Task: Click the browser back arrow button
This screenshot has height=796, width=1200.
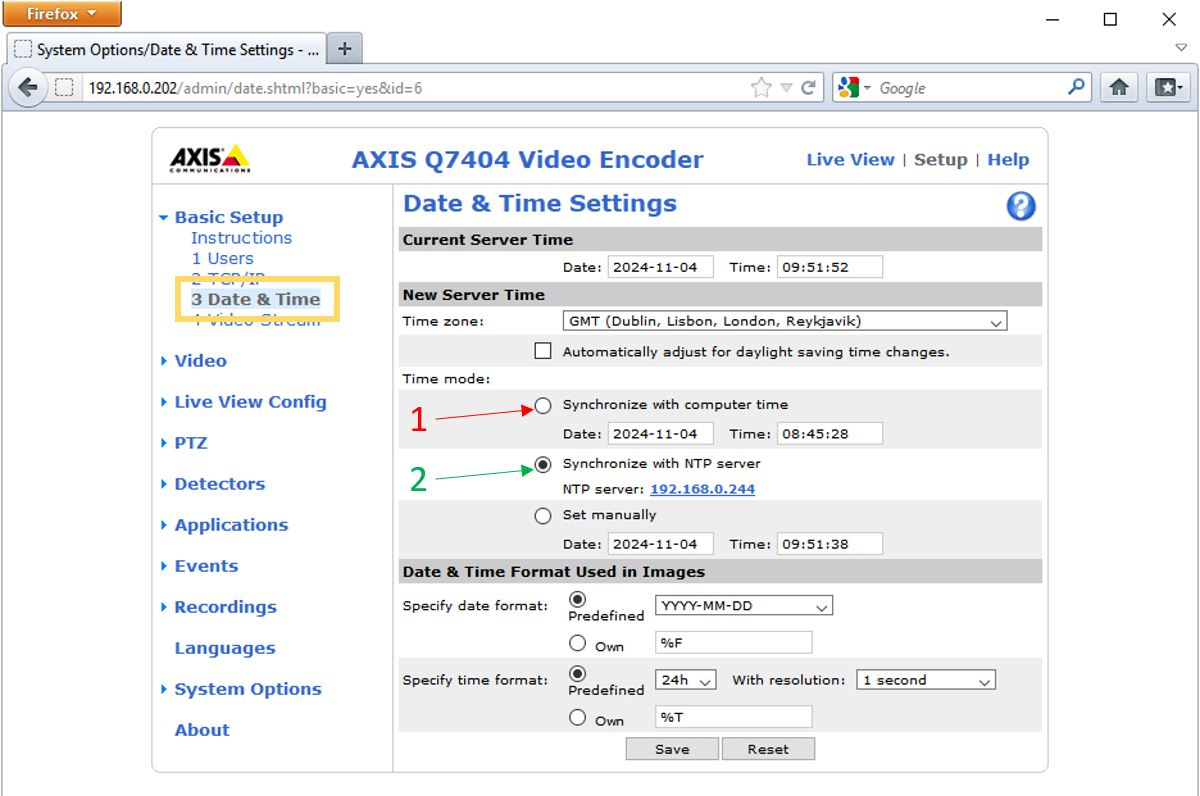Action: coord(28,88)
